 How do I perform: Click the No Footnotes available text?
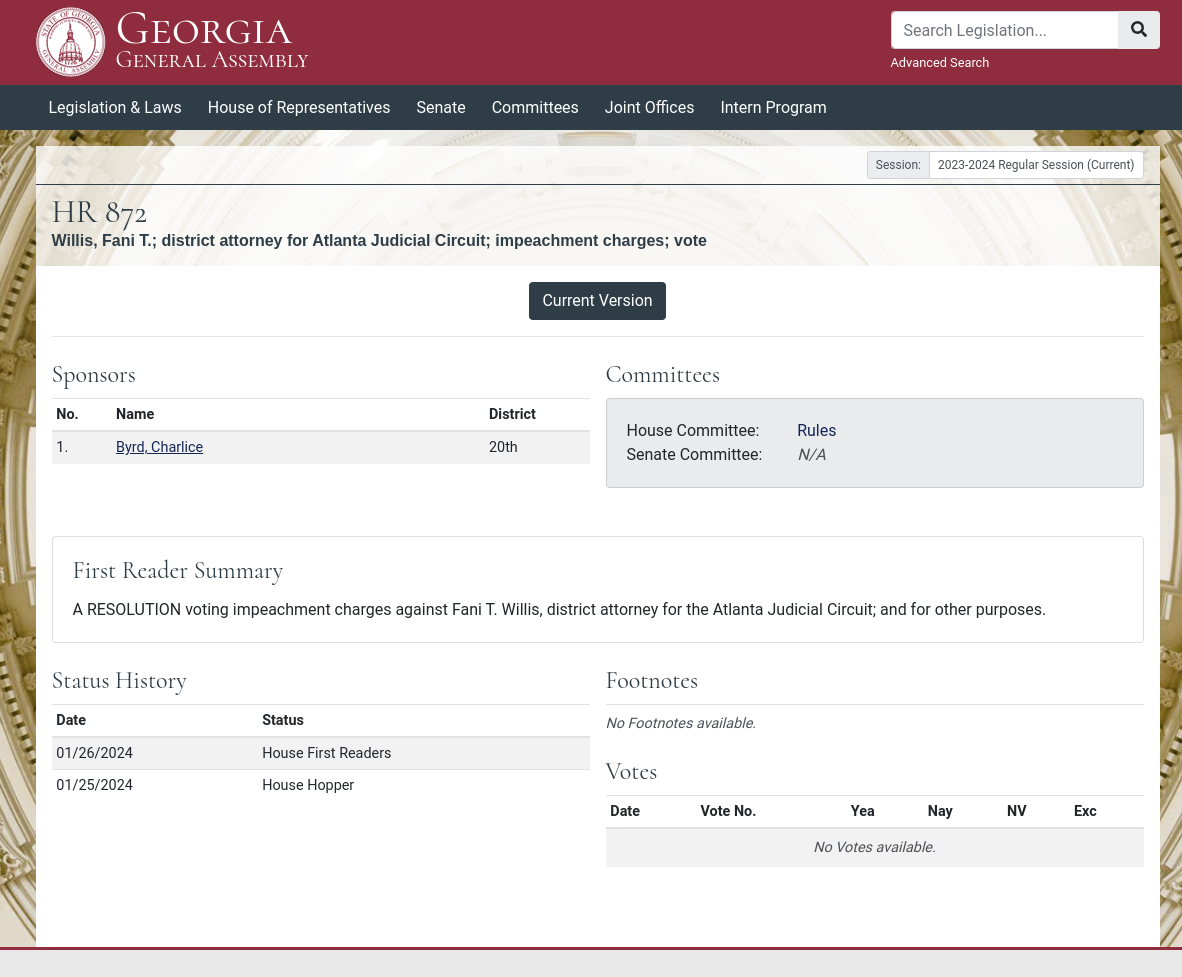(681, 723)
